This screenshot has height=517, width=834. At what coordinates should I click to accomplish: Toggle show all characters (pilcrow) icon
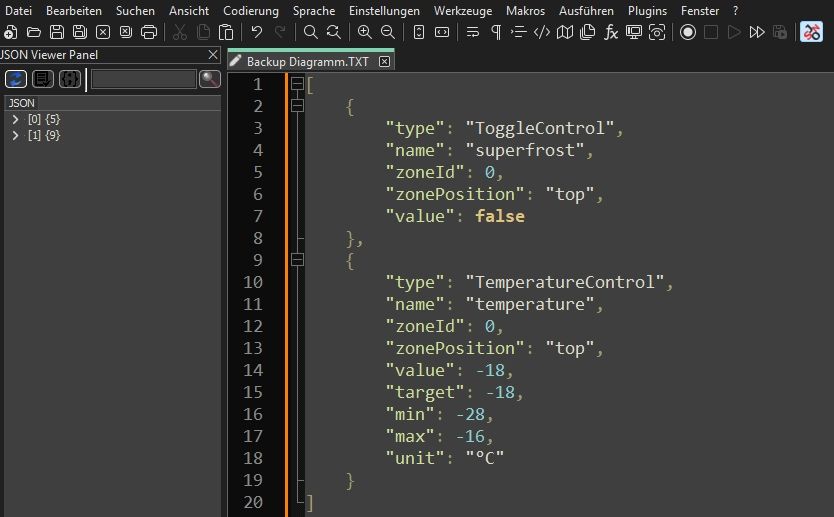pyautogui.click(x=496, y=32)
